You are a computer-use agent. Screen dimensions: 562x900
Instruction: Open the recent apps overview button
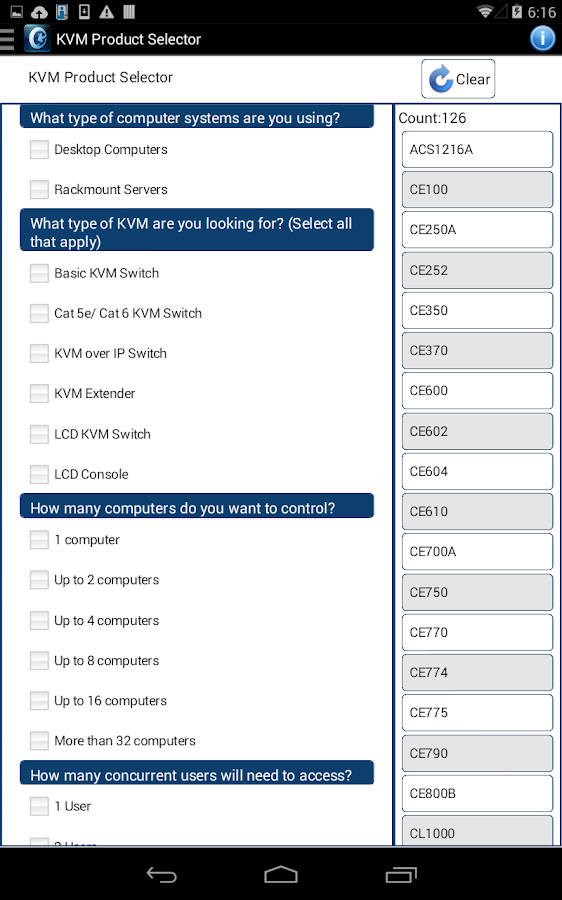[401, 874]
